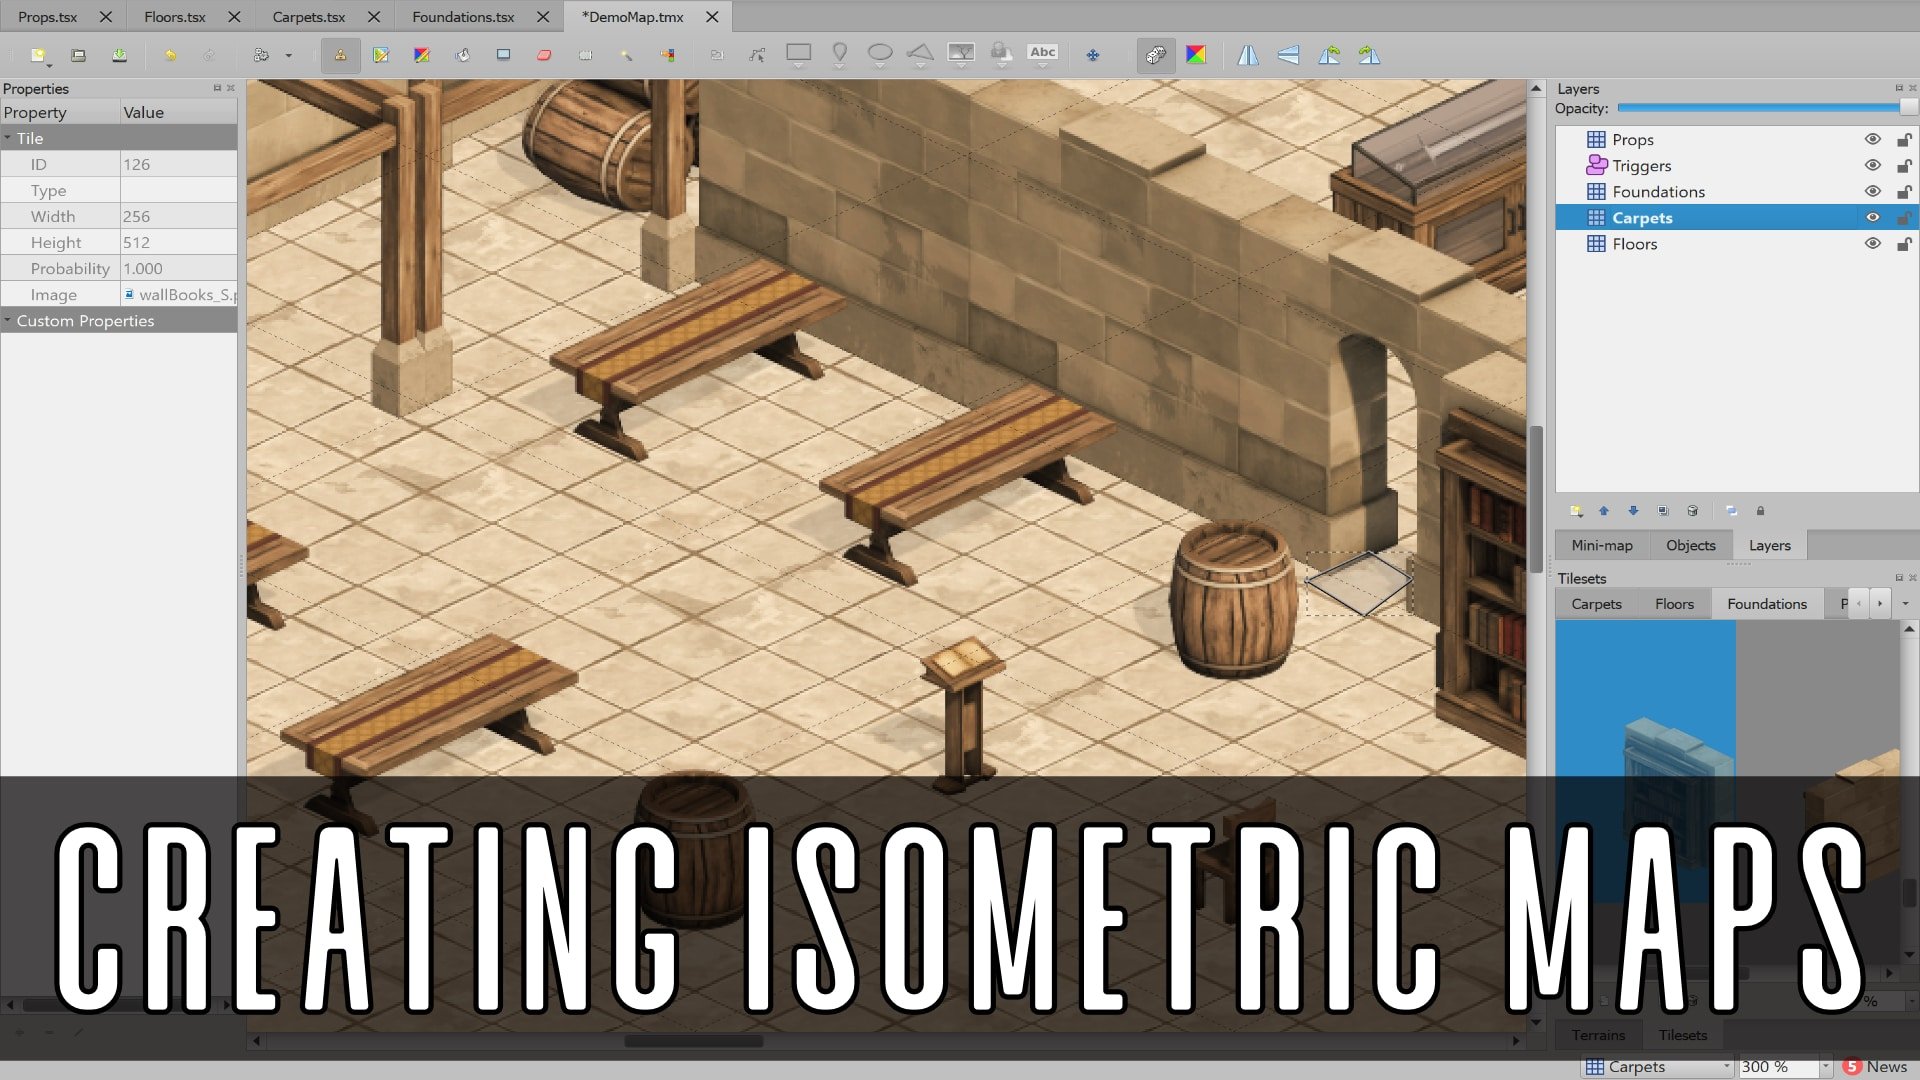Select the Eraser tool
The width and height of the screenshot is (1920, 1080).
click(x=544, y=56)
